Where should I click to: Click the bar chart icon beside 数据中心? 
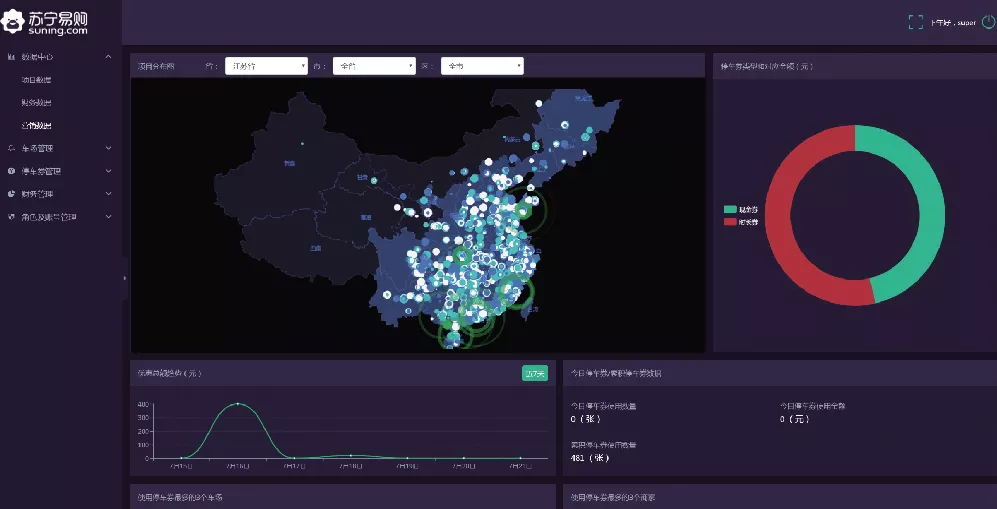coord(11,57)
